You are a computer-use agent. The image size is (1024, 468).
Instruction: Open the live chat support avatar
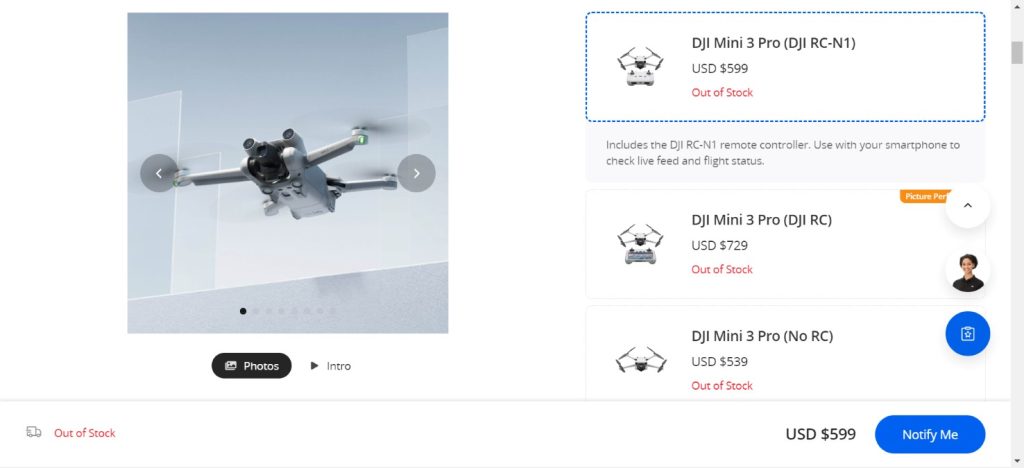click(967, 270)
